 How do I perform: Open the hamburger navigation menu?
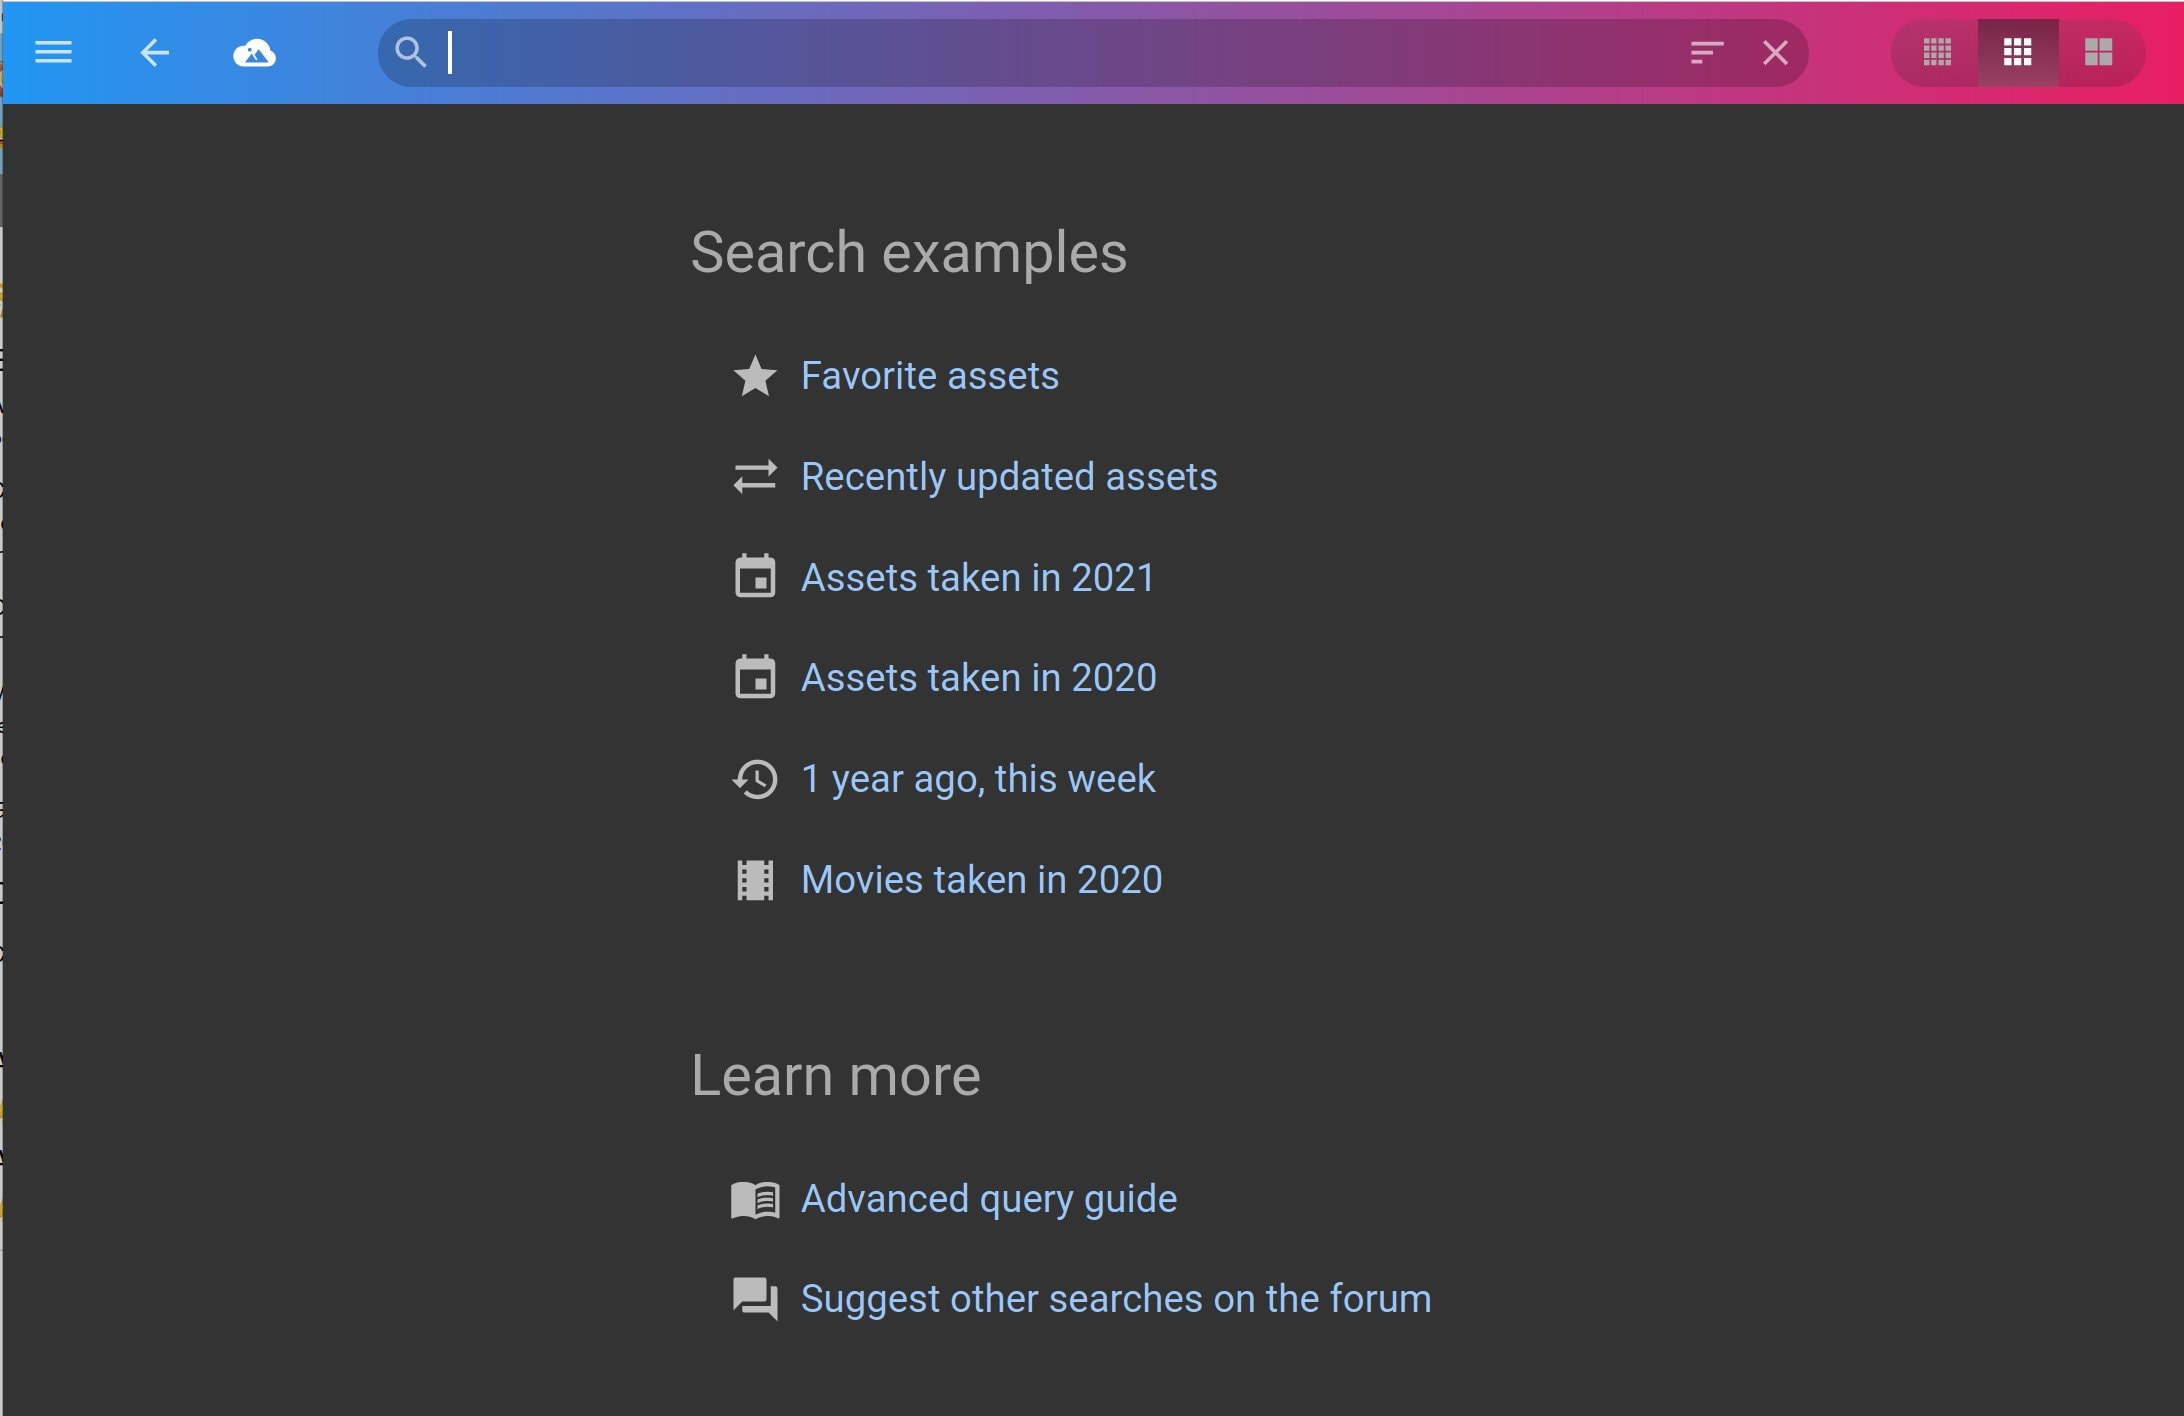click(53, 52)
